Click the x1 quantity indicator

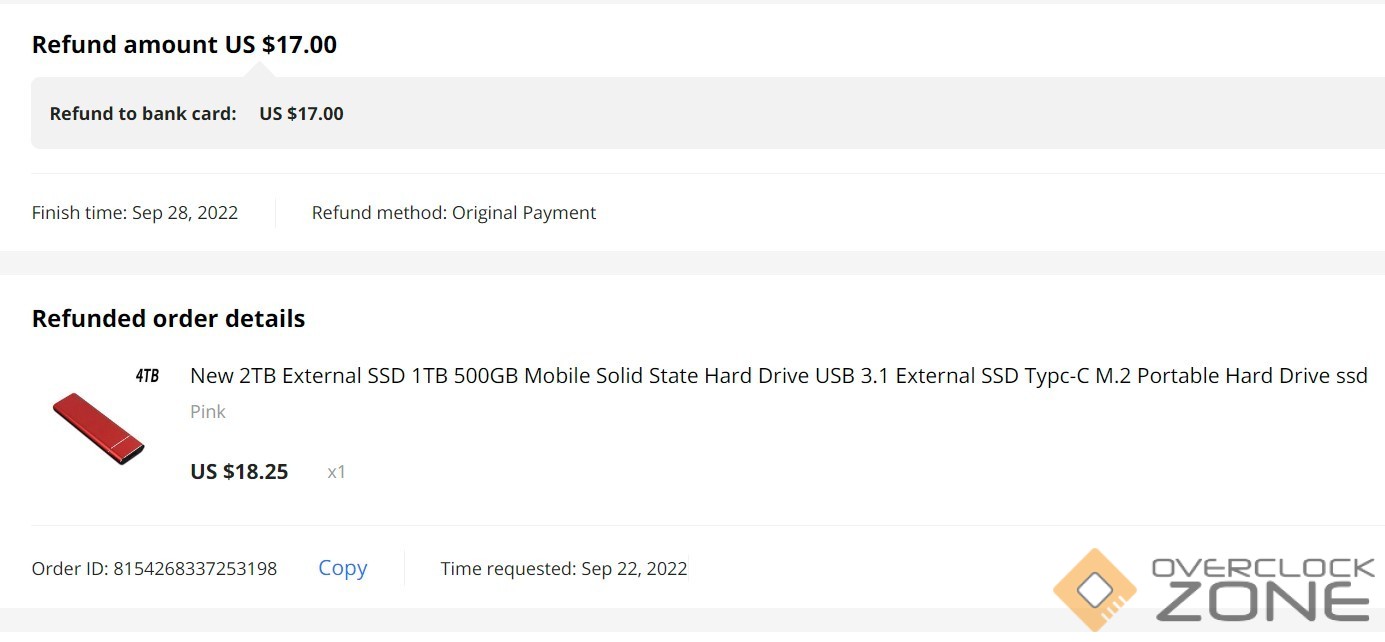336,472
